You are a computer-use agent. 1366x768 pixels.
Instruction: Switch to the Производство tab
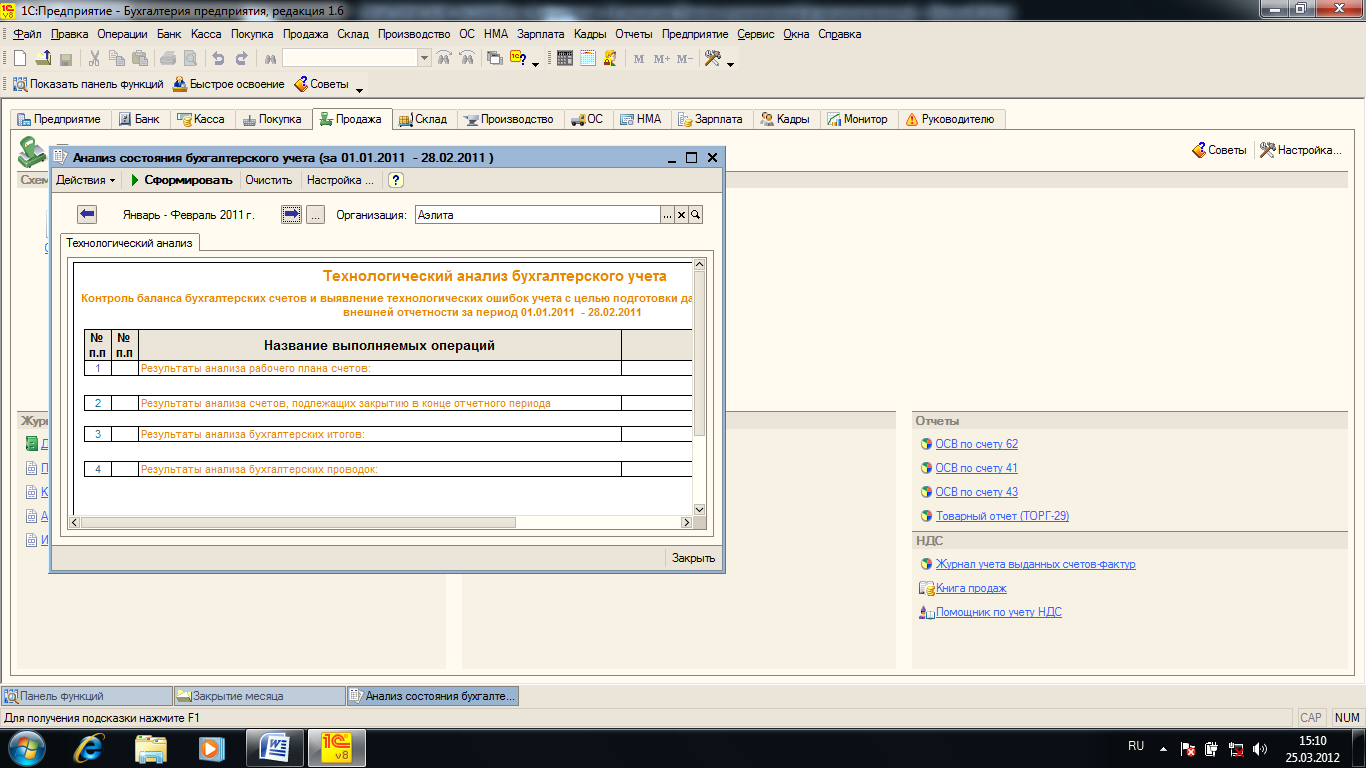pyautogui.click(x=509, y=119)
